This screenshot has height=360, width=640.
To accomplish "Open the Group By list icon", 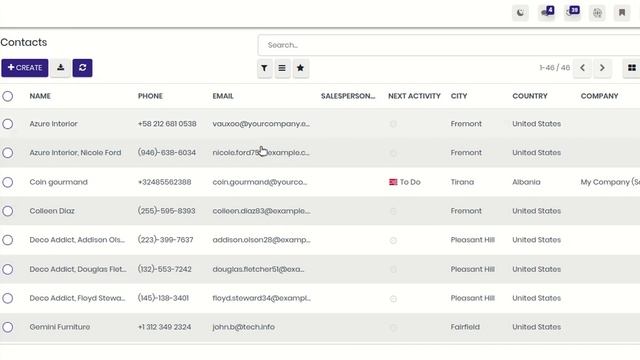I will (x=282, y=68).
